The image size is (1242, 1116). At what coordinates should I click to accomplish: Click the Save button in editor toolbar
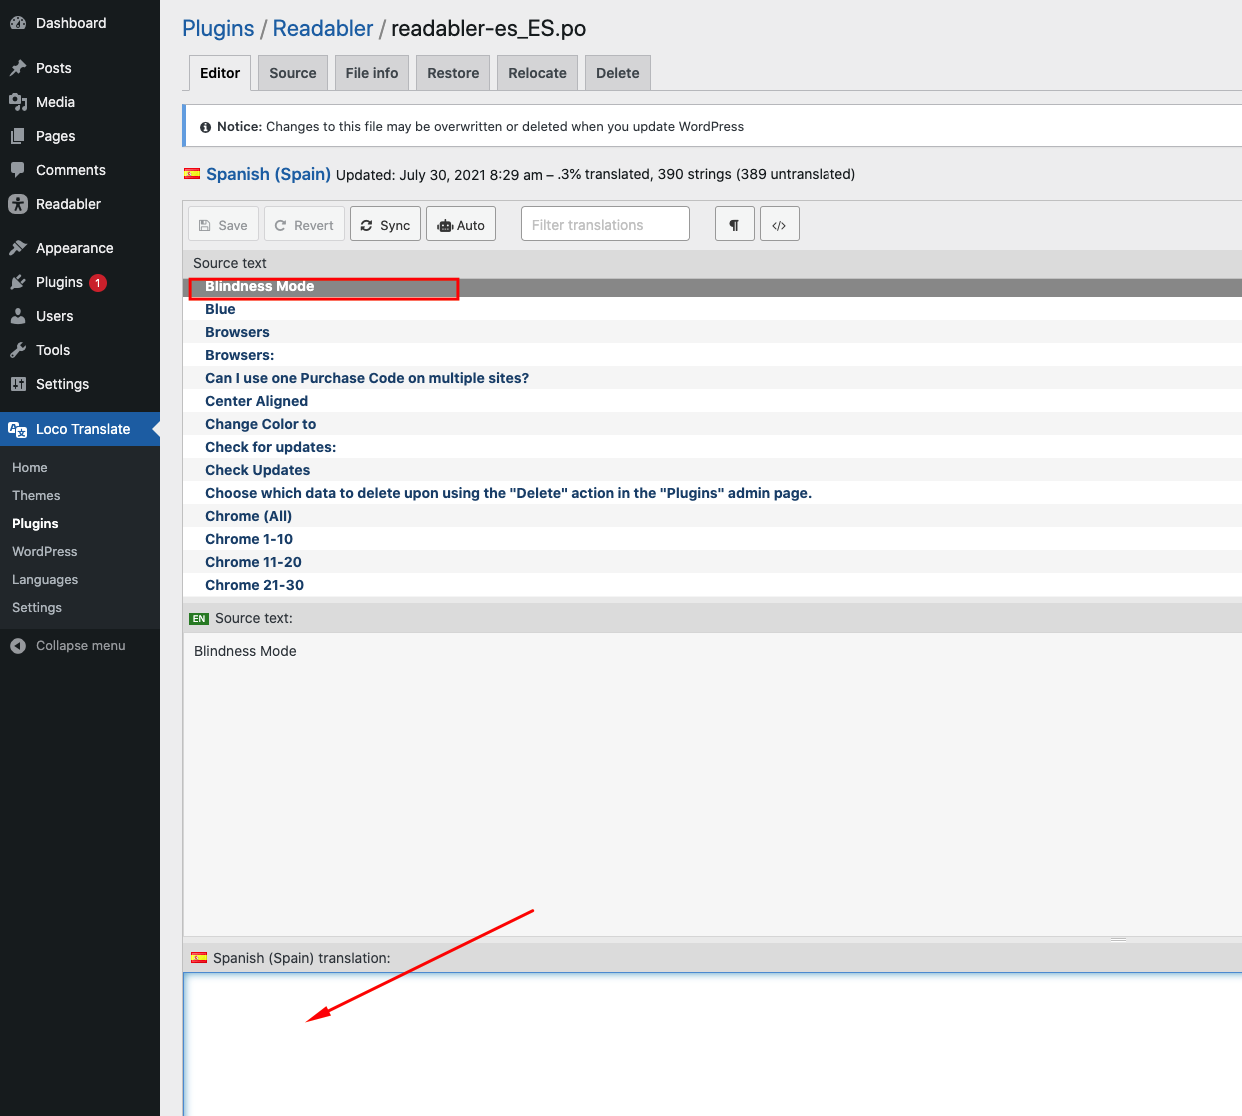coord(223,225)
